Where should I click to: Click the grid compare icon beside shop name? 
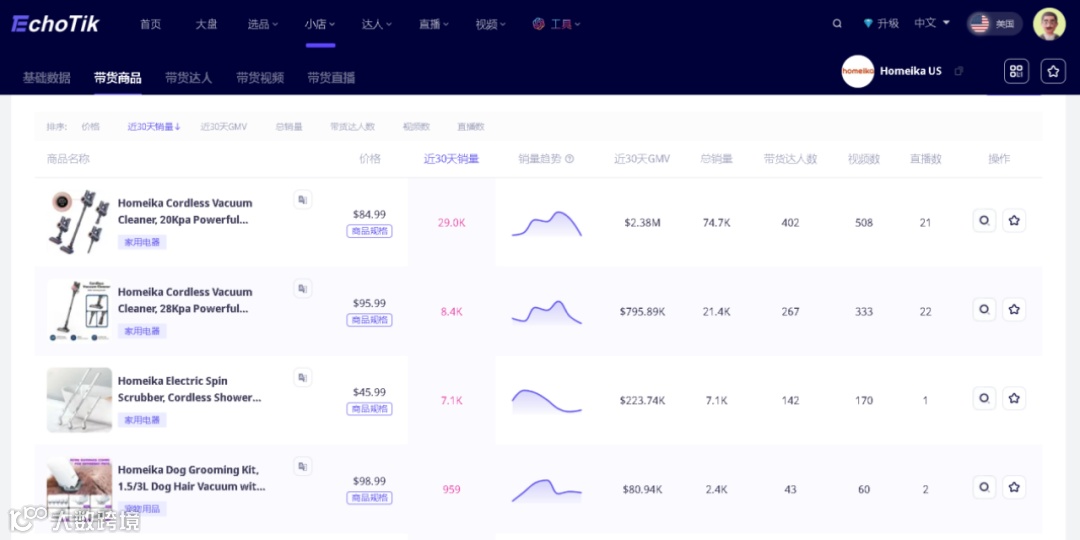pos(1016,71)
